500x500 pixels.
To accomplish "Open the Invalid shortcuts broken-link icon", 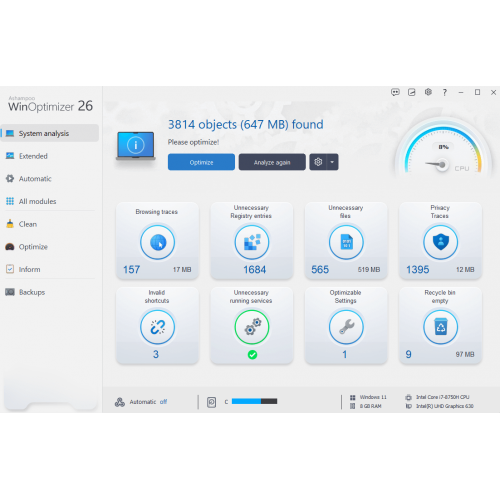I will pyautogui.click(x=157, y=327).
